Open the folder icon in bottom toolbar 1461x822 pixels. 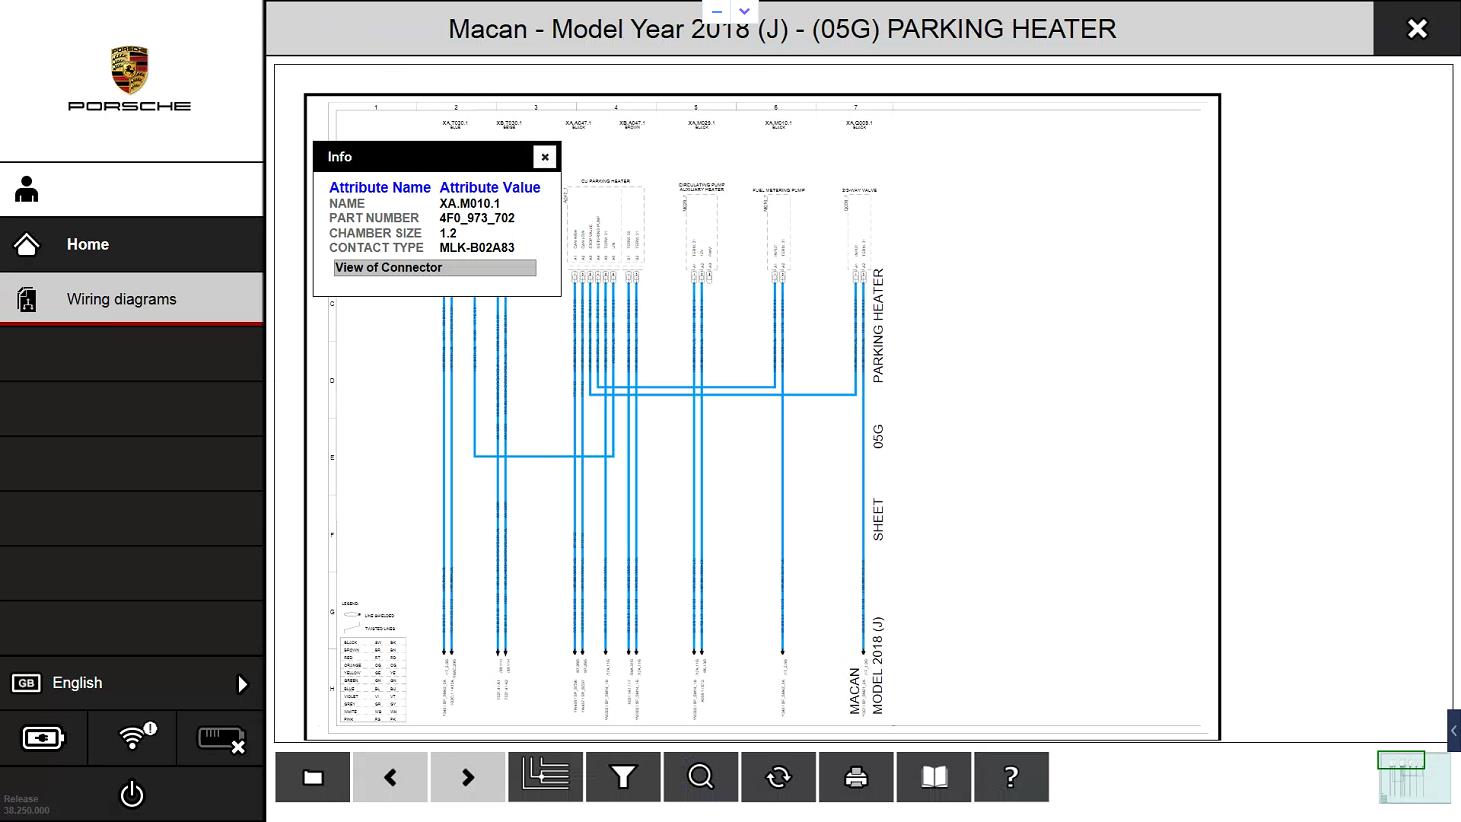(313, 777)
